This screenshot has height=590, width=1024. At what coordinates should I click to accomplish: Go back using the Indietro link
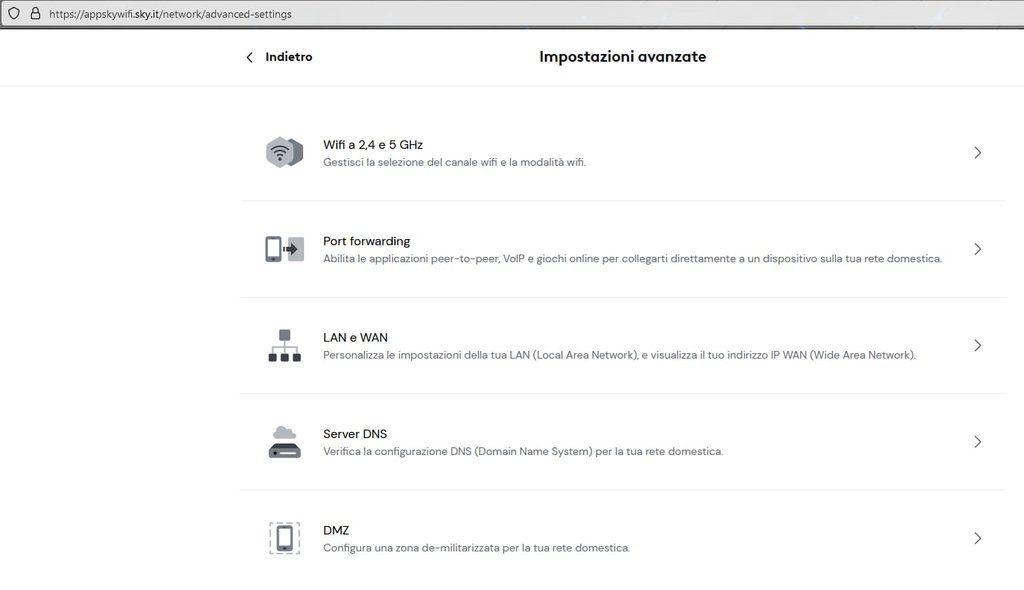(x=288, y=57)
